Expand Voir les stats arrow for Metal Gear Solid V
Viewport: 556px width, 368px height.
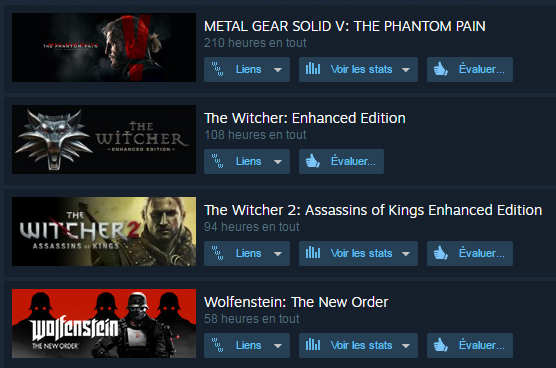(406, 70)
